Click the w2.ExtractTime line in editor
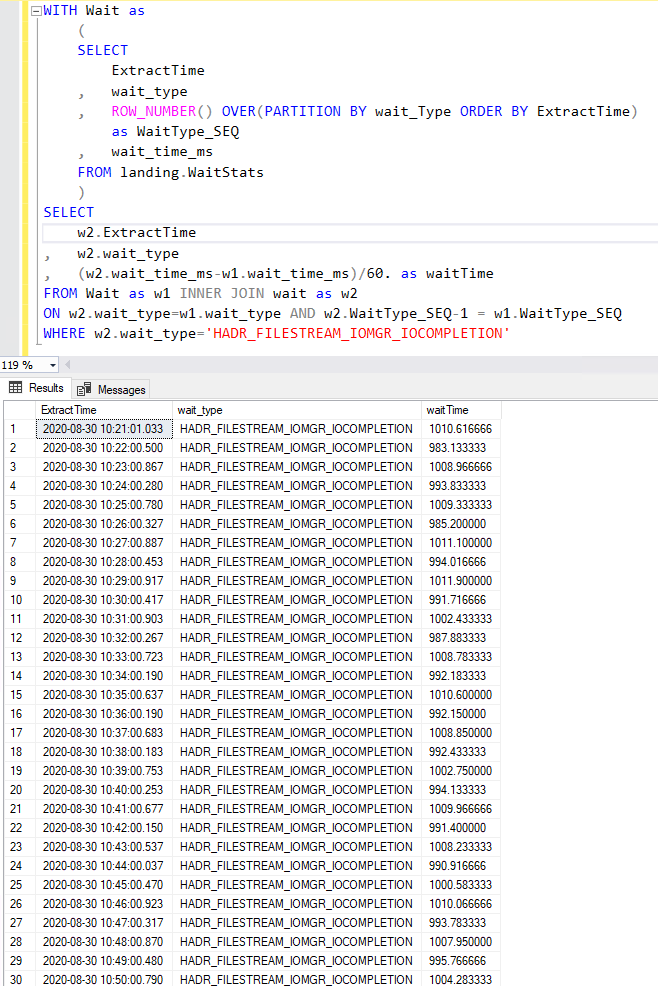The width and height of the screenshot is (658, 986). (136, 233)
